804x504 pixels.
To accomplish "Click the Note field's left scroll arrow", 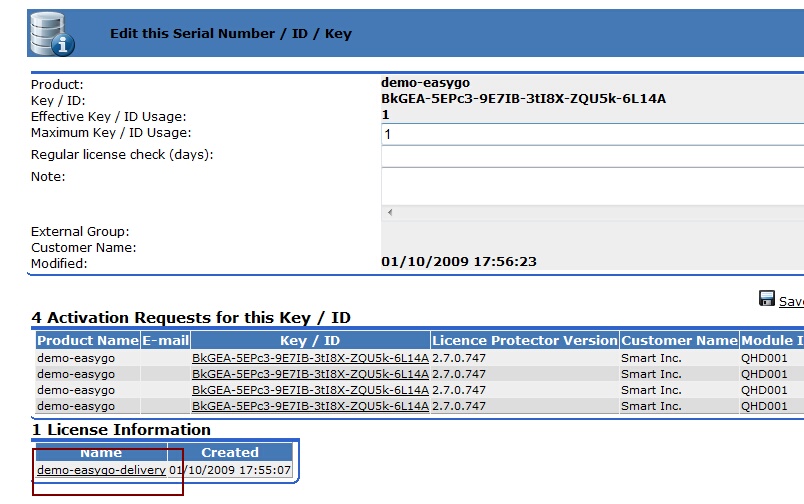I will tap(390, 213).
